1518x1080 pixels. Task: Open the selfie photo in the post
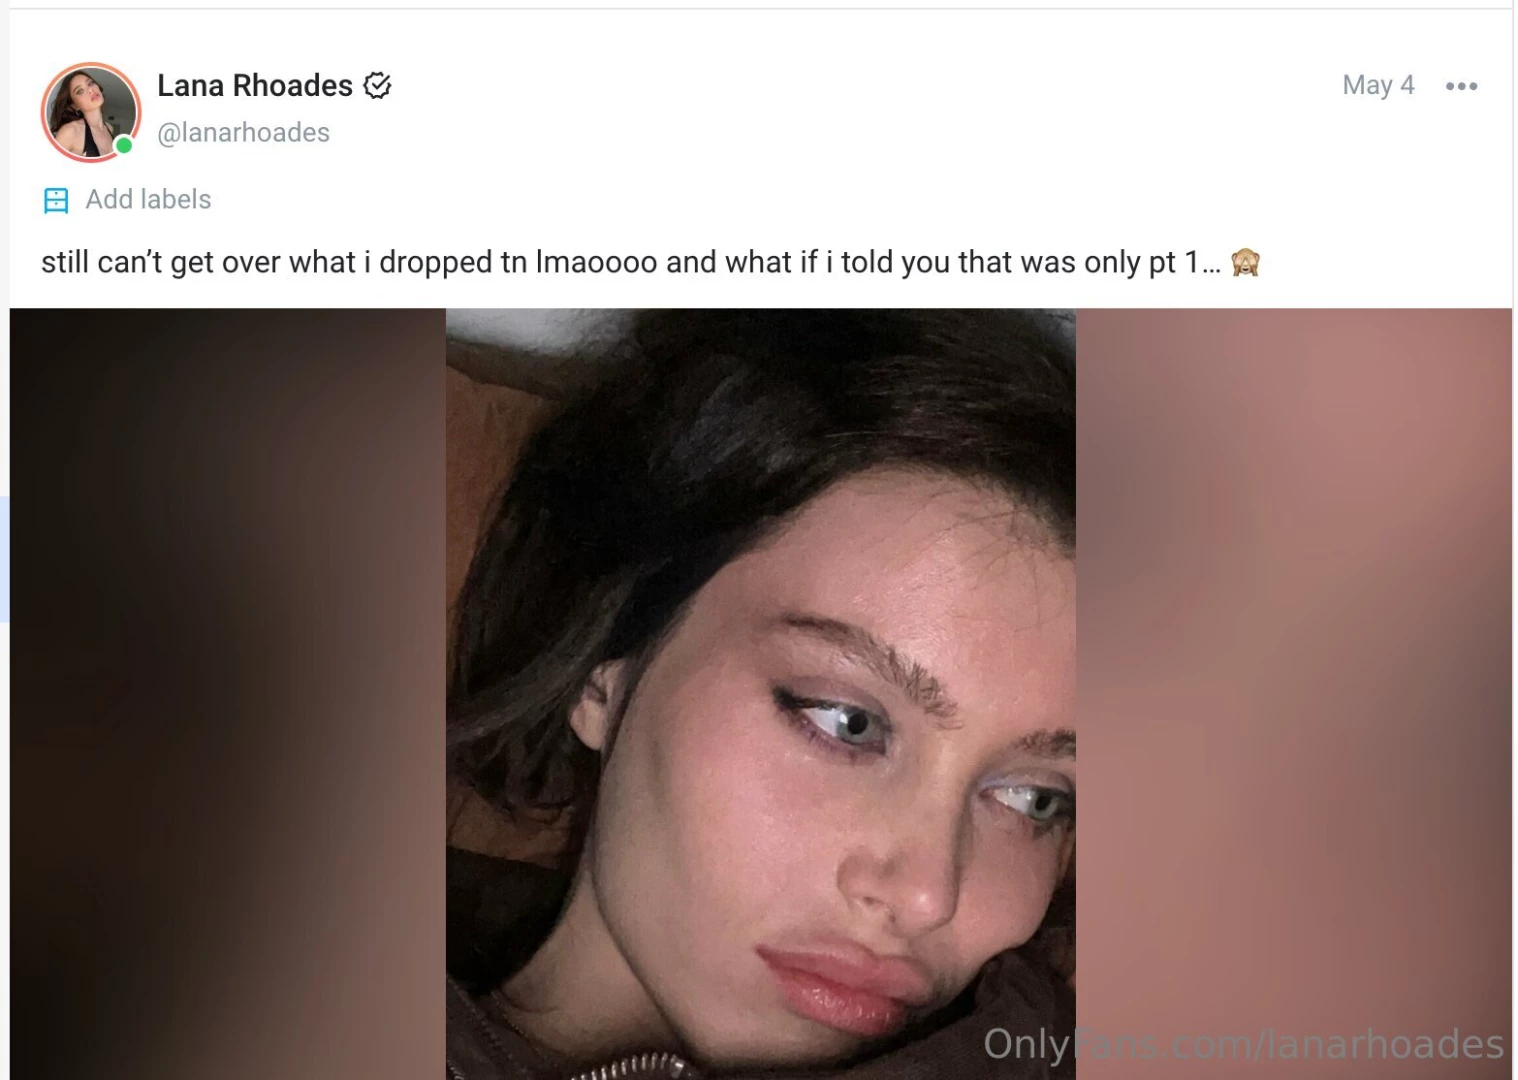(760, 694)
